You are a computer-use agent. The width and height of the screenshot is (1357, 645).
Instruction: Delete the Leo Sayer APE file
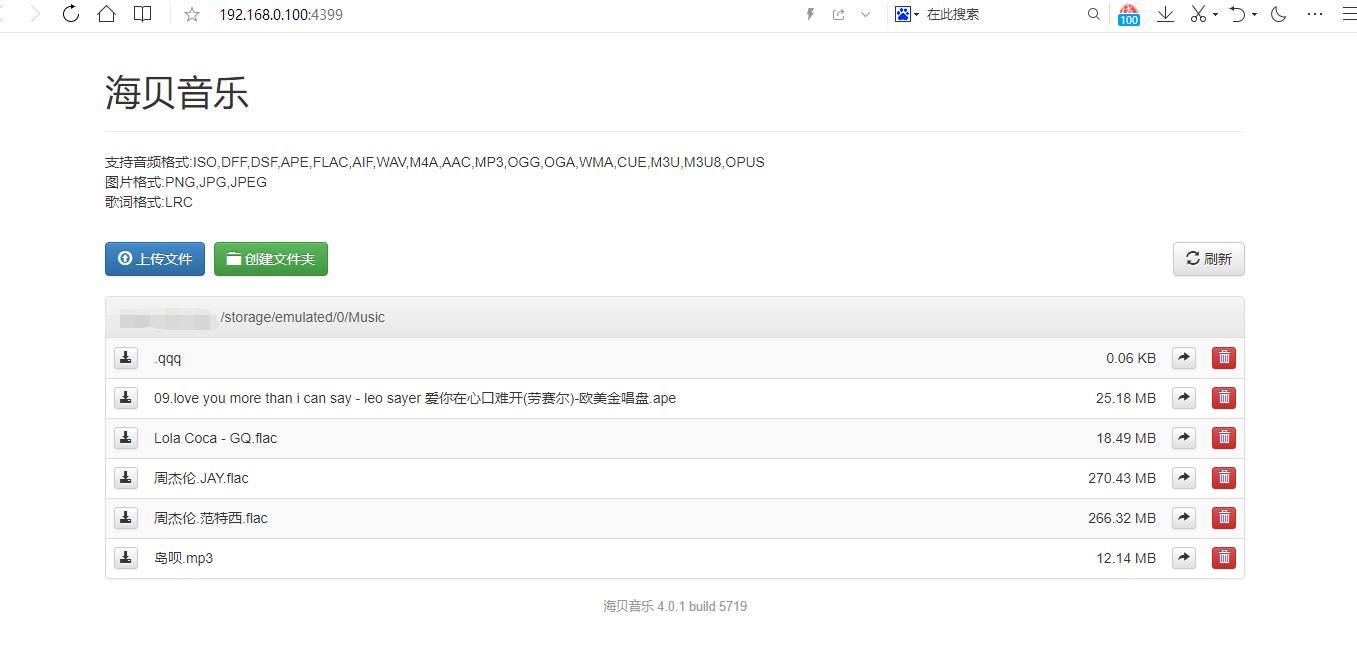(x=1223, y=397)
